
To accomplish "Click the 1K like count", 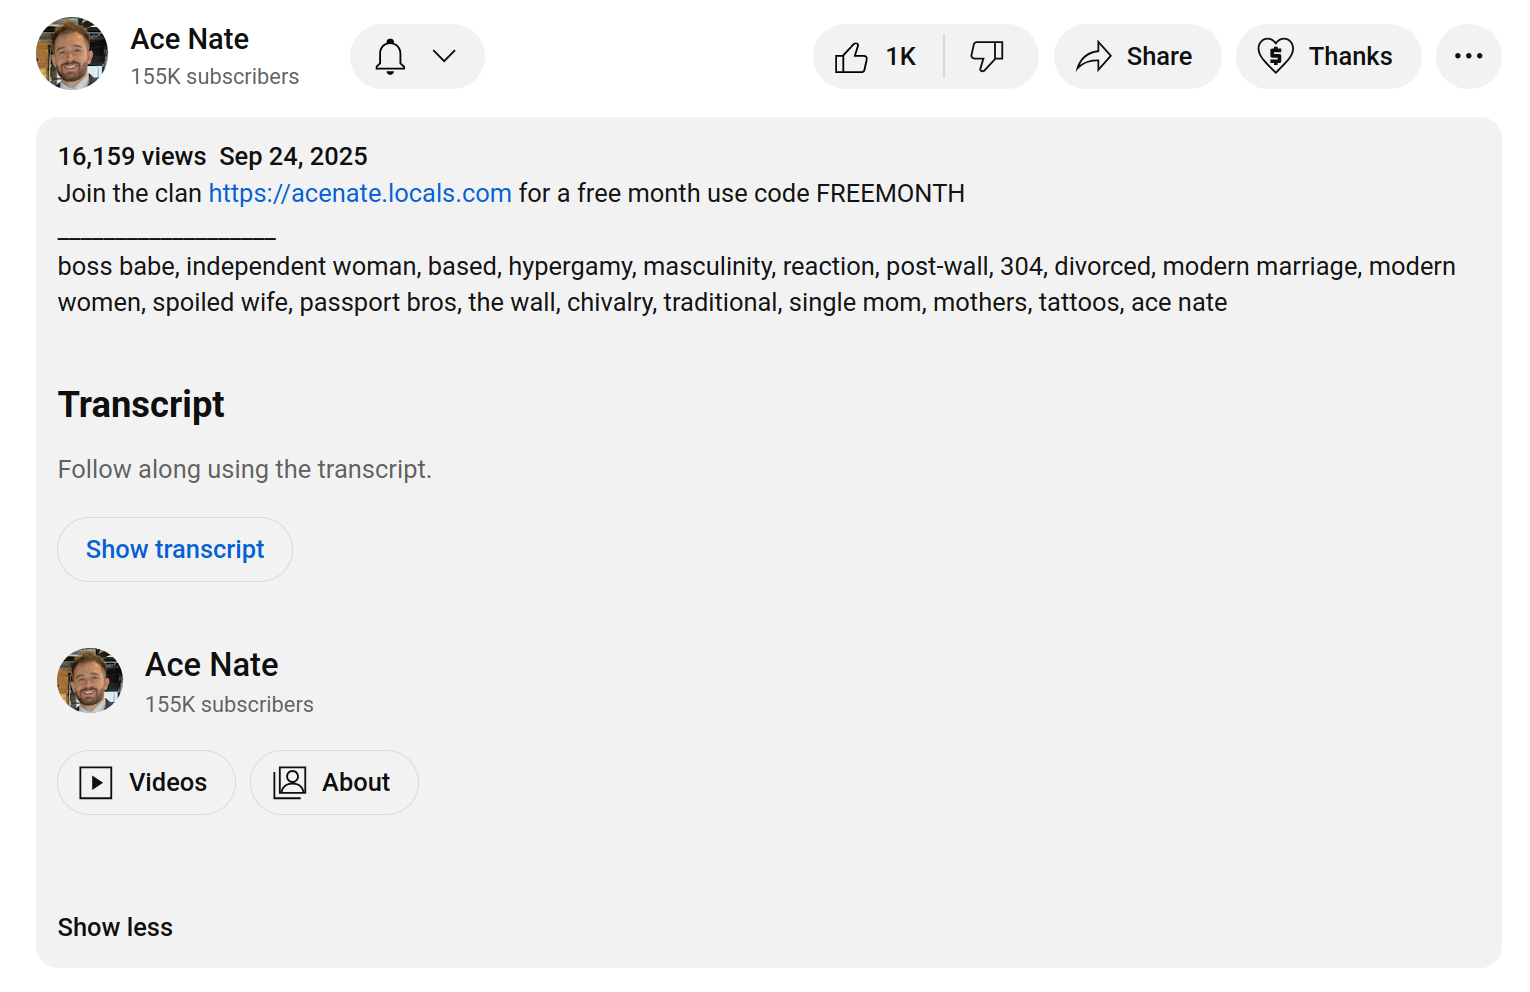I will (x=901, y=57).
